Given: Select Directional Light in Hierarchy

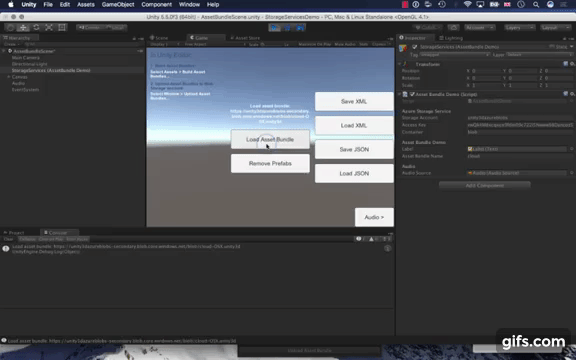Looking at the screenshot, I should 29,64.
